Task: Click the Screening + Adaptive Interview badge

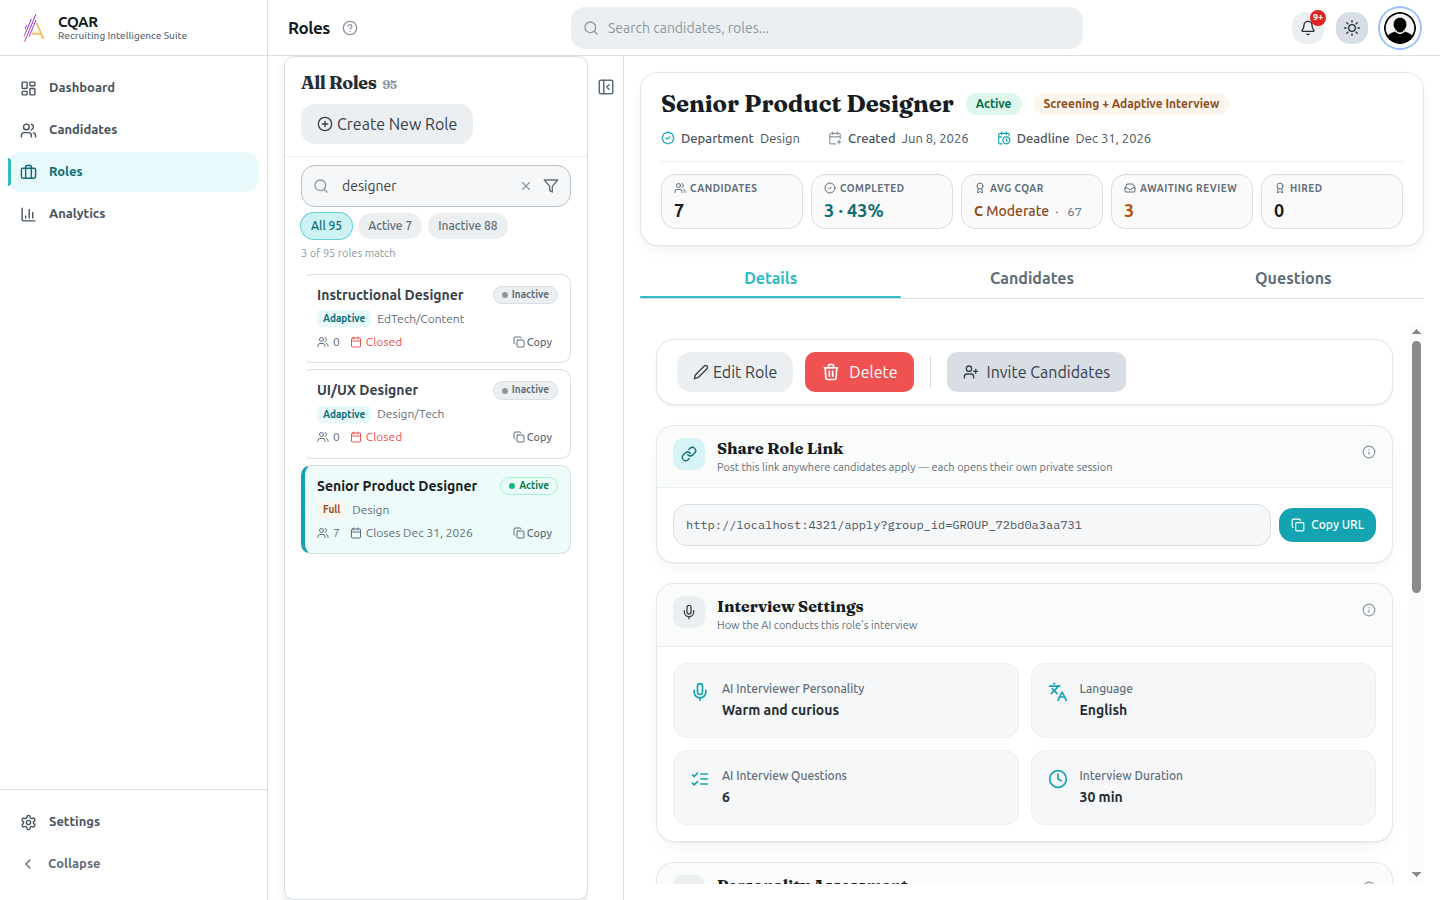Action: 1131,104
